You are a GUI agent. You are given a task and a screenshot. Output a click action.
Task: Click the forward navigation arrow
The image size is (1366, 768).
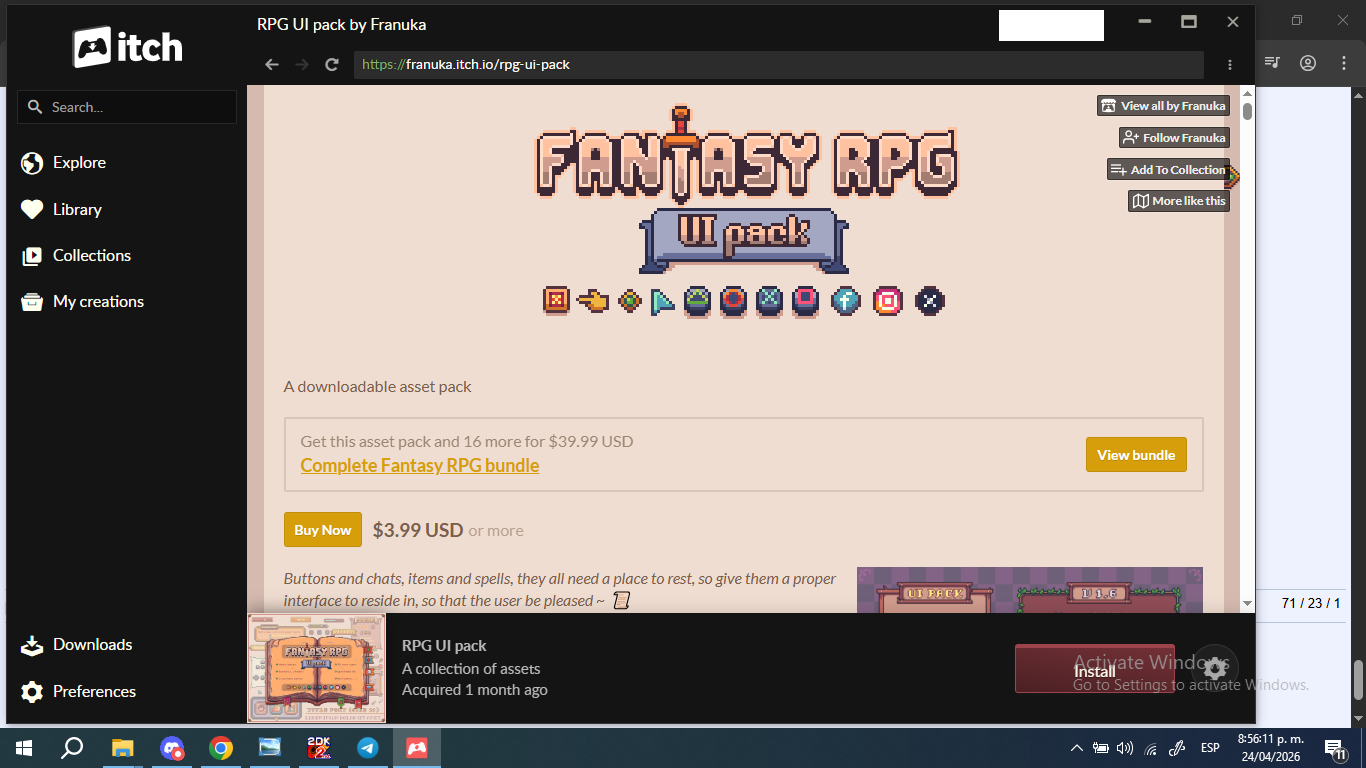point(301,64)
